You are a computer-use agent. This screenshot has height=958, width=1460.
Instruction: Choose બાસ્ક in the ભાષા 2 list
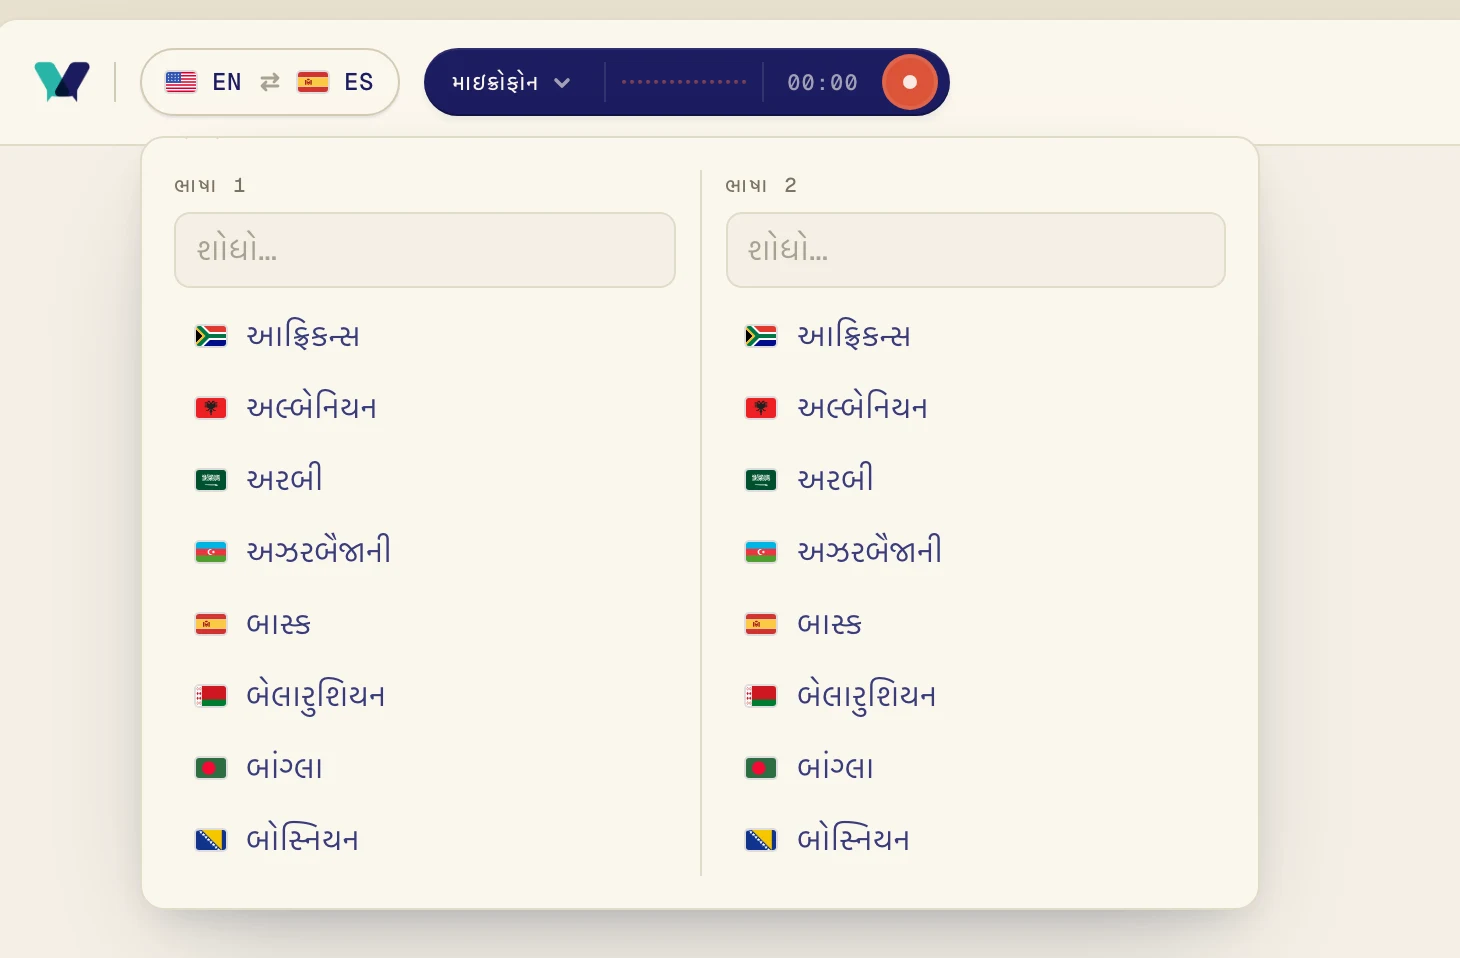tap(976, 624)
